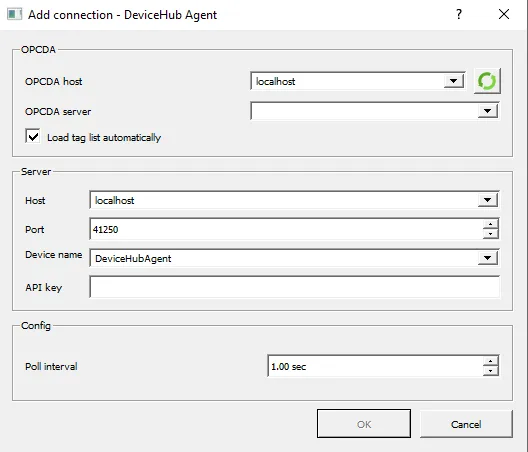528x452 pixels.
Task: Click the Device name label
Action: [x=54, y=255]
